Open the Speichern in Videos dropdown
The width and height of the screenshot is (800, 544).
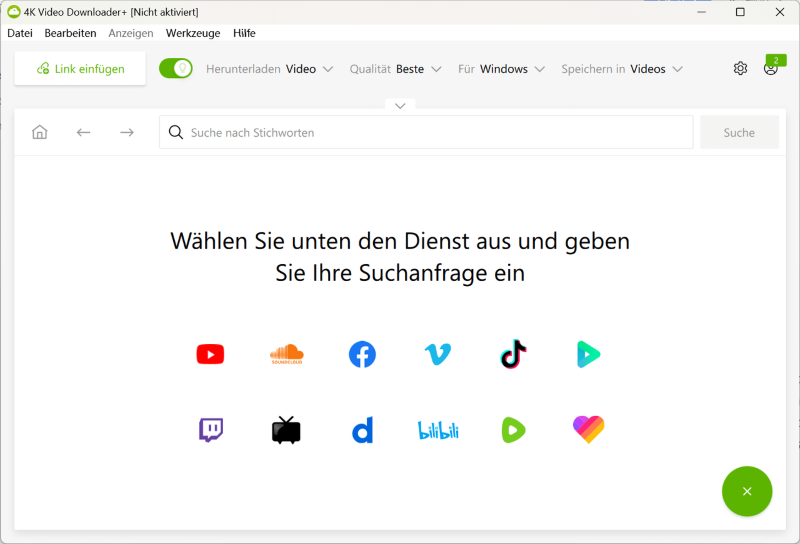pyautogui.click(x=621, y=69)
